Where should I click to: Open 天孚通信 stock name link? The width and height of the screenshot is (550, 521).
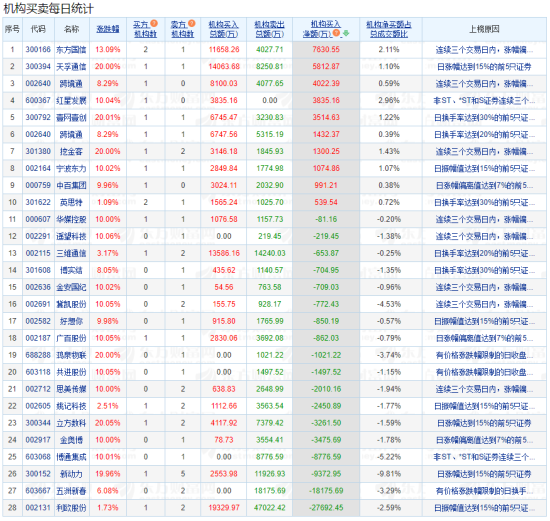pyautogui.click(x=71, y=67)
